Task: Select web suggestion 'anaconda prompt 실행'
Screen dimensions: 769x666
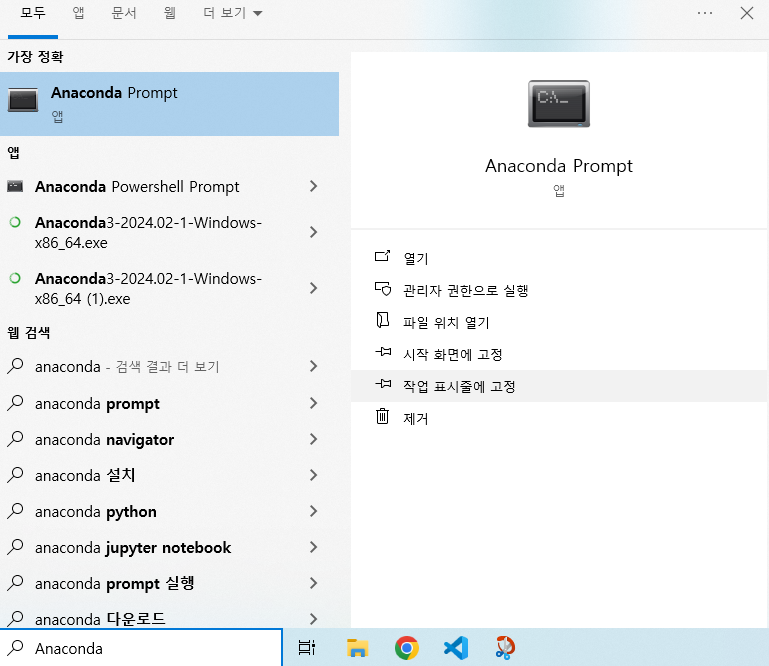Action: point(152,584)
